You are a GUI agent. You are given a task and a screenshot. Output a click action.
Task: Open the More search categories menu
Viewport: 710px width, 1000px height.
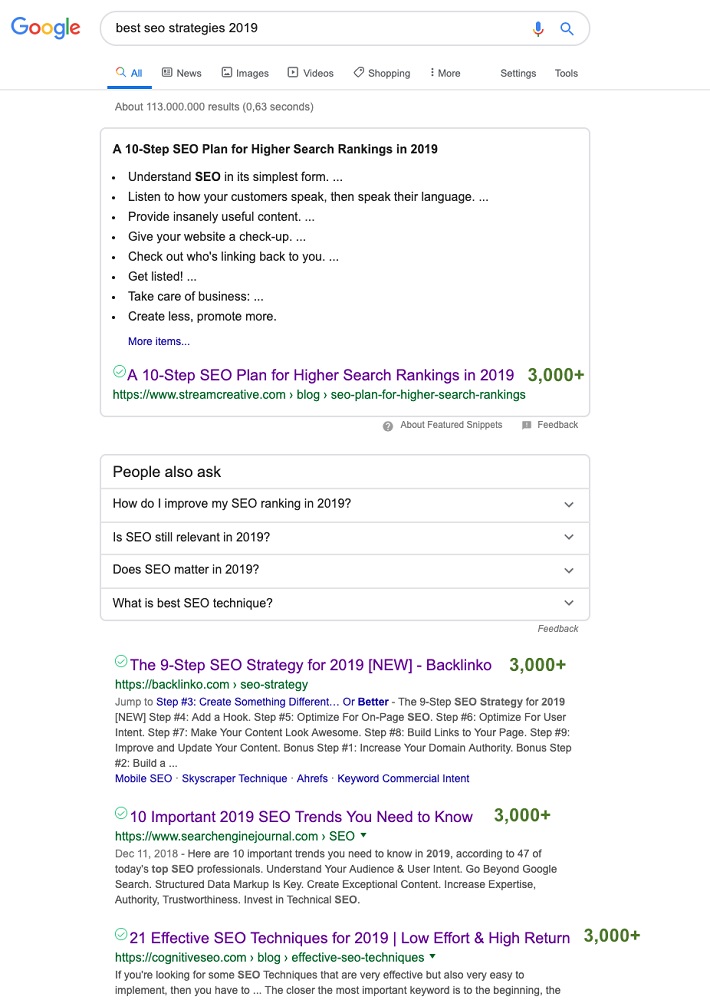(445, 73)
